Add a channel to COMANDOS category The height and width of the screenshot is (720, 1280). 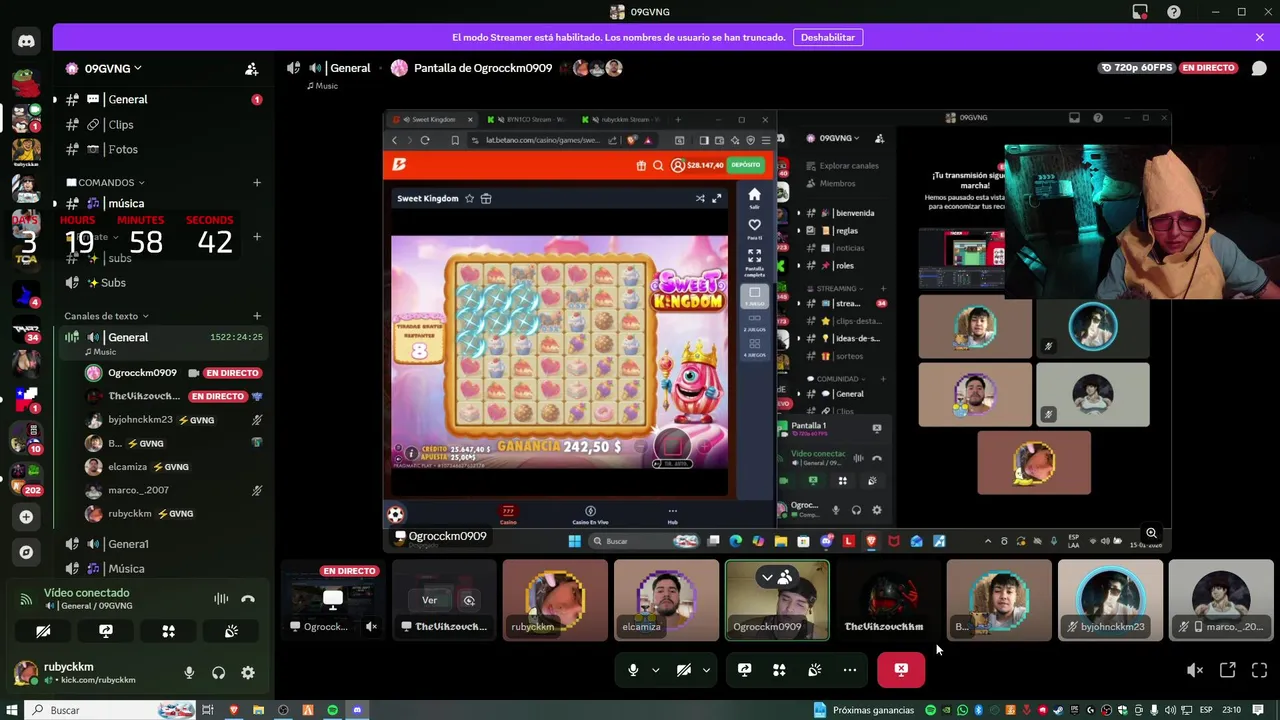[257, 183]
